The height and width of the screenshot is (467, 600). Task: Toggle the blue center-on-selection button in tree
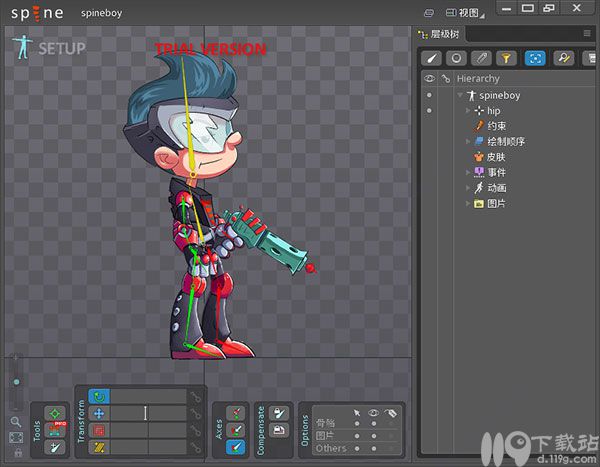(535, 58)
